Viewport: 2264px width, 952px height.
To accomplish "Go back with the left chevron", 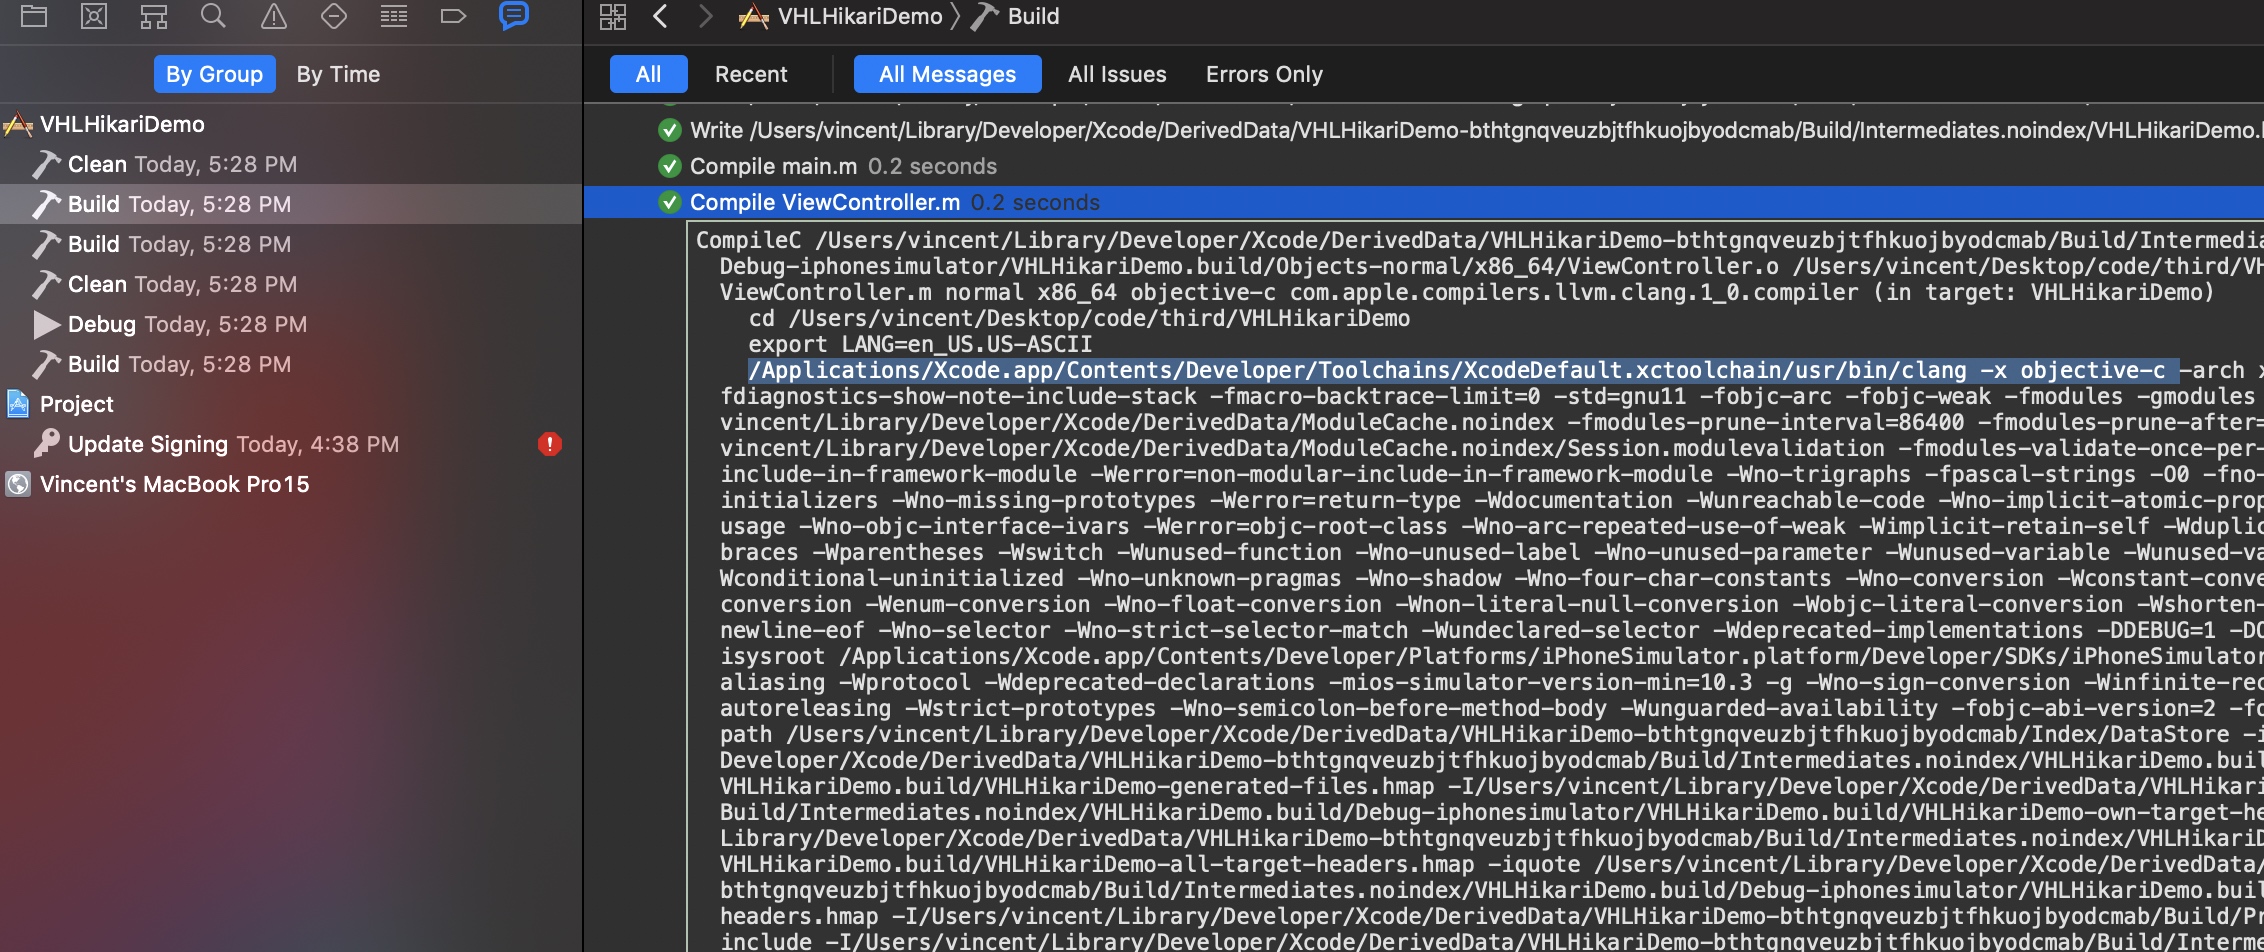I will pyautogui.click(x=660, y=16).
